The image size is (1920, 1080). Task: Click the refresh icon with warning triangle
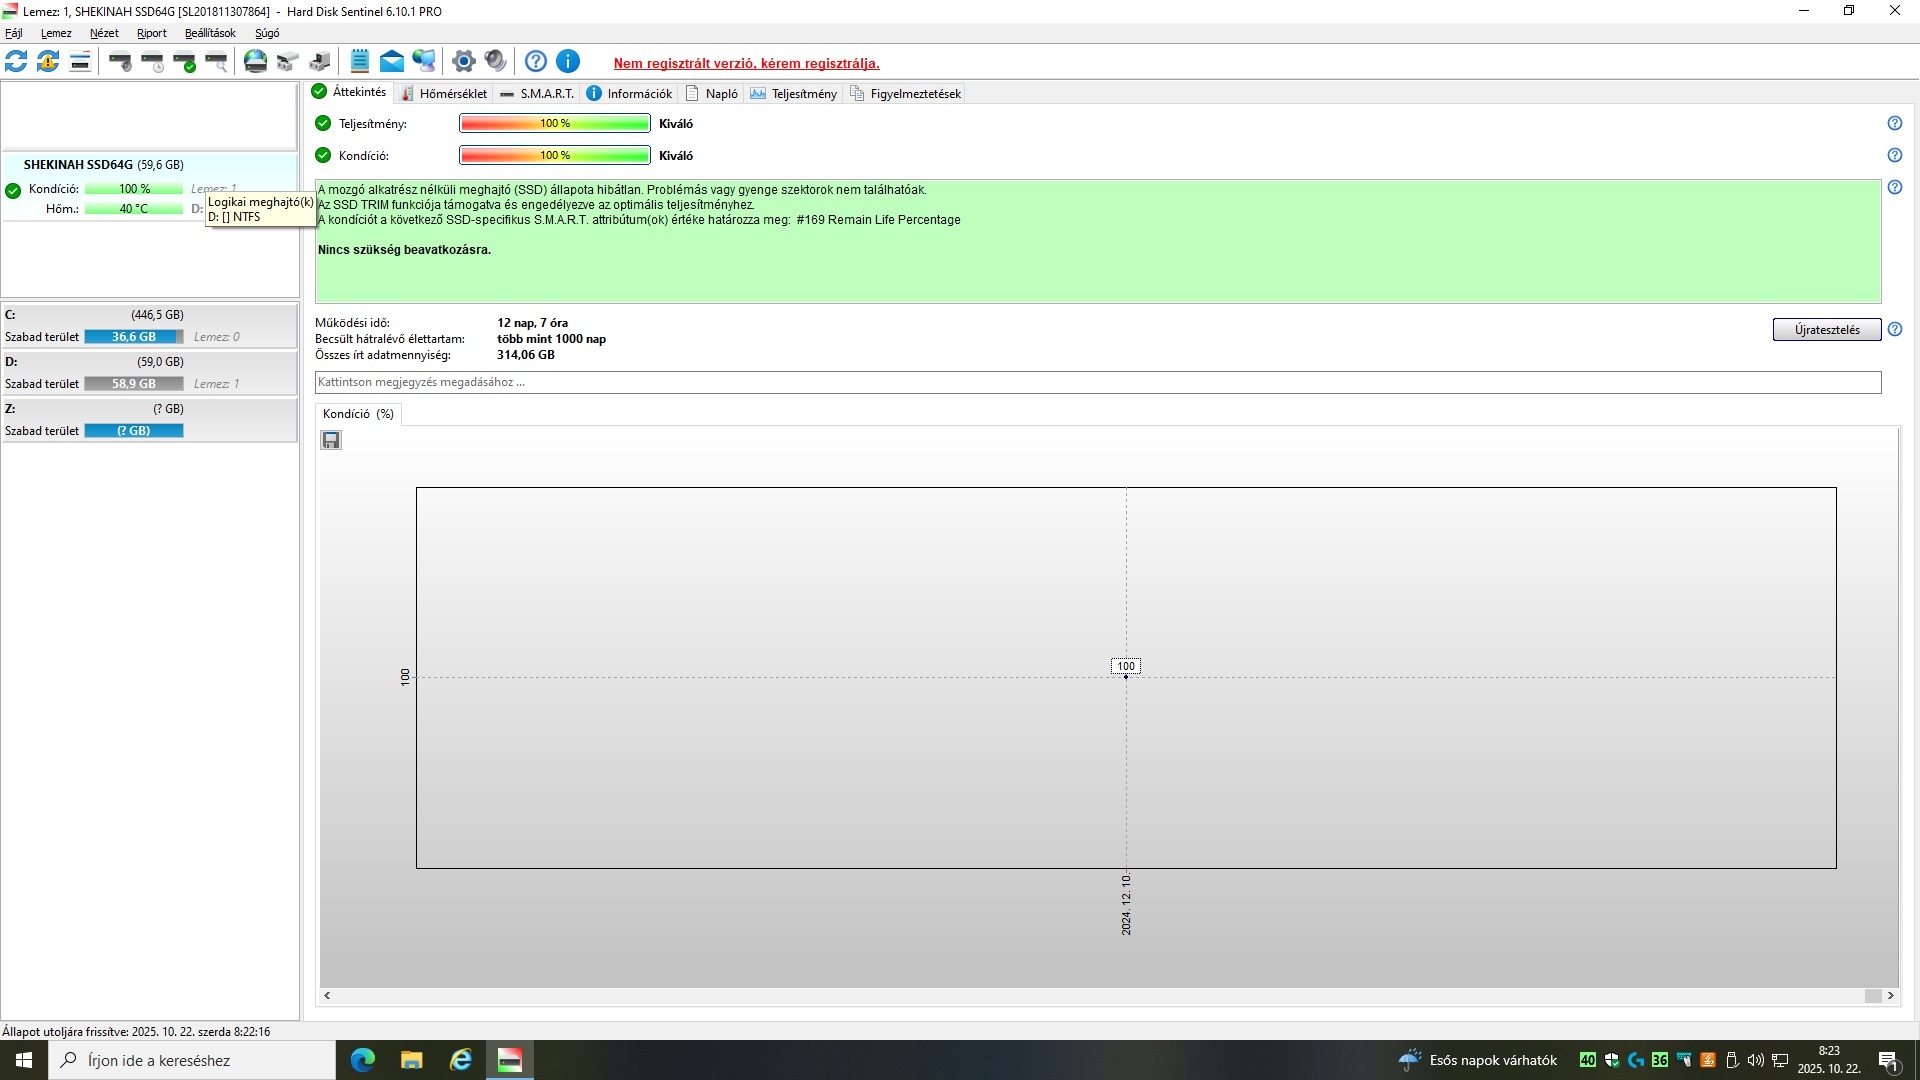click(48, 62)
